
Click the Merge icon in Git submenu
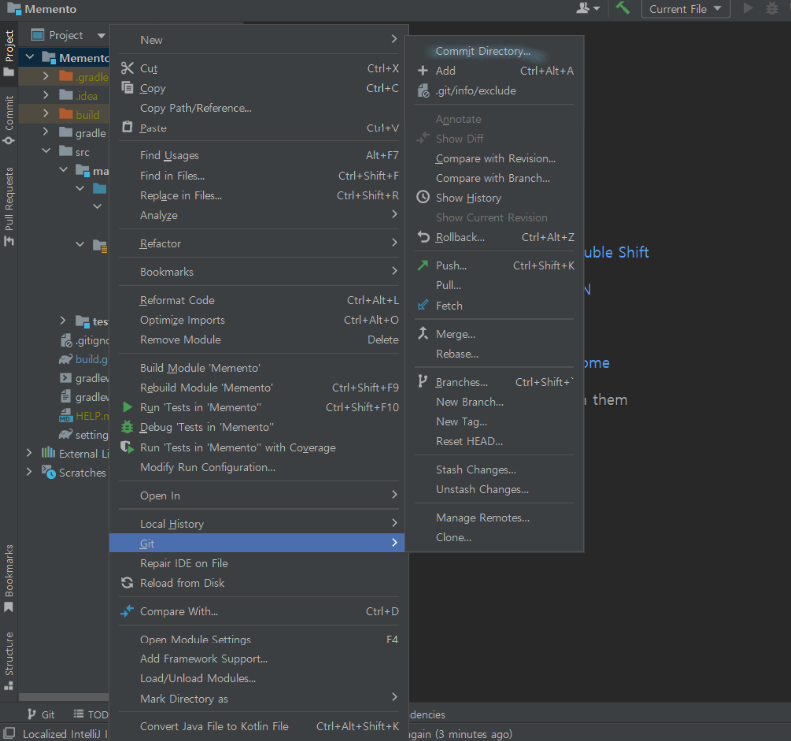423,333
